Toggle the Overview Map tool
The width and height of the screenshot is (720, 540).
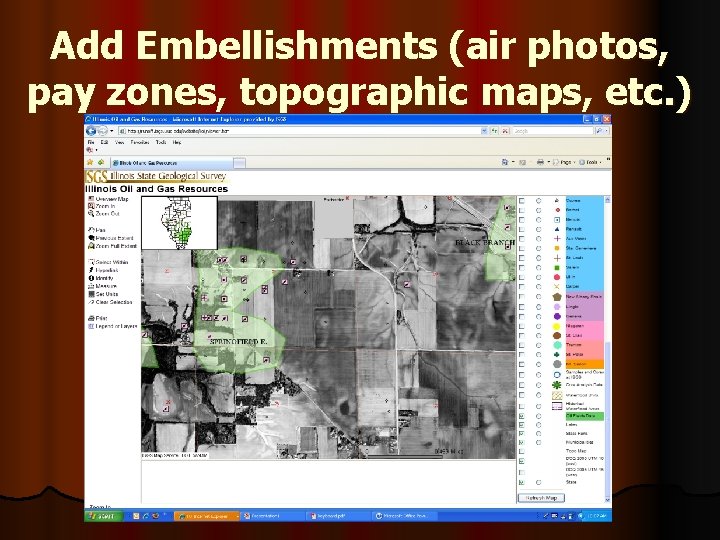pyautogui.click(x=108, y=199)
